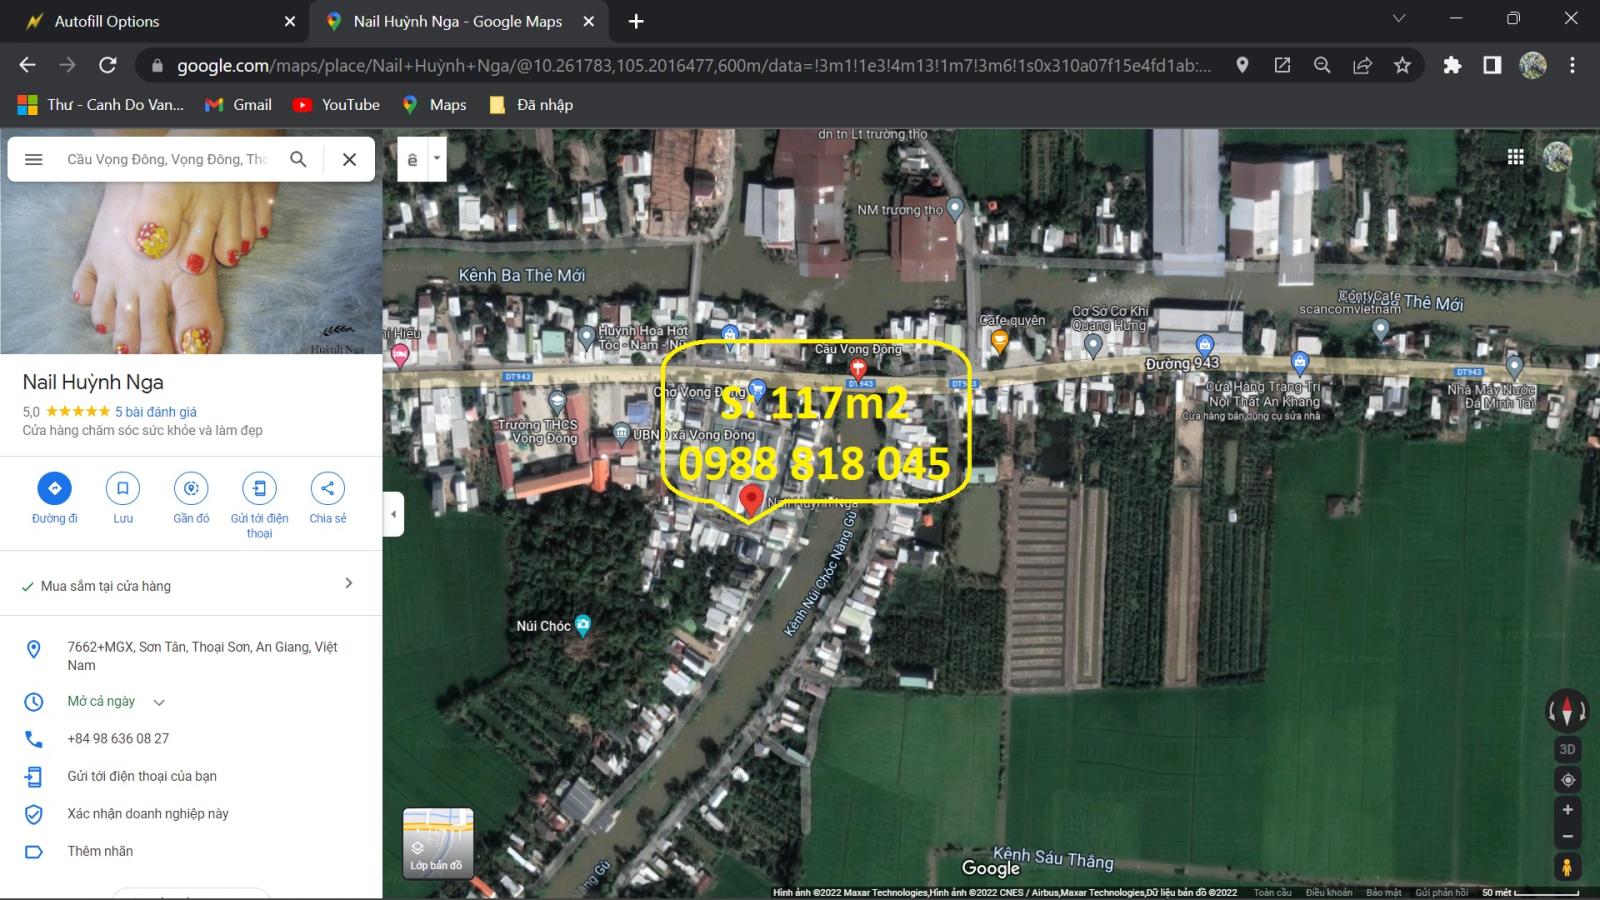Click the Bảo mật footer link
1600x900 pixels.
tap(1384, 893)
